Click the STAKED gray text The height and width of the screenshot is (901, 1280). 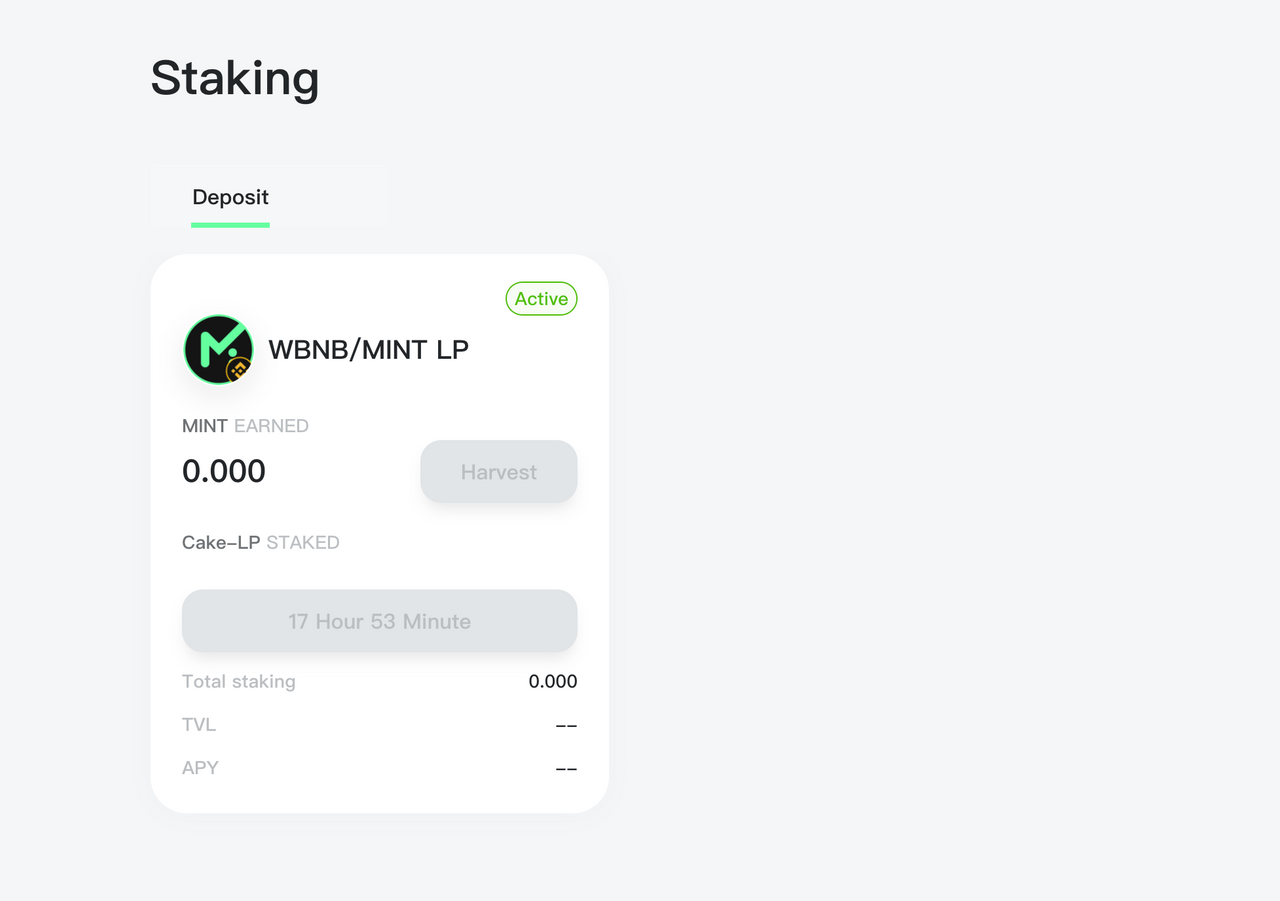pyautogui.click(x=303, y=543)
